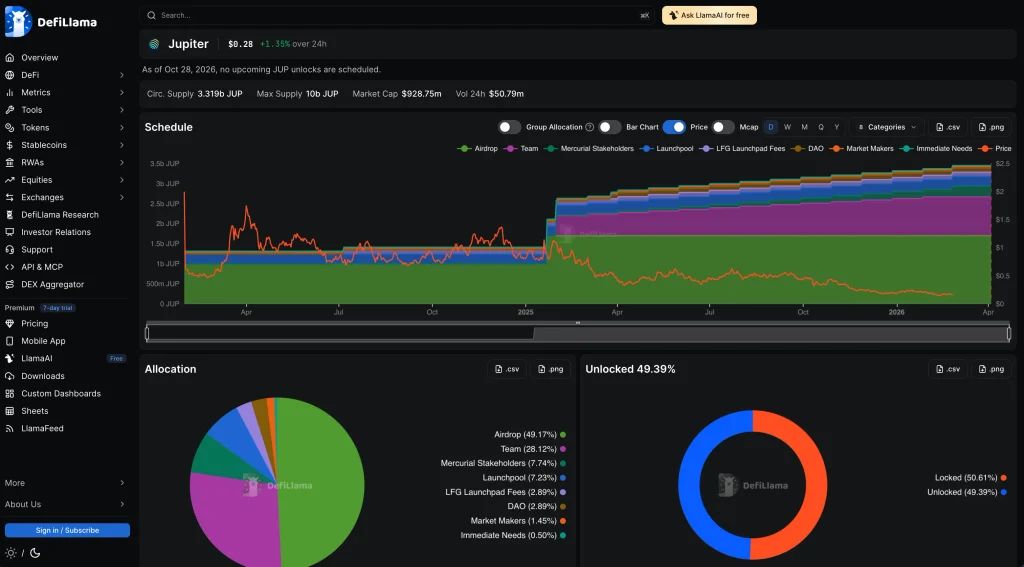Toggle the Group Allocation switch
The height and width of the screenshot is (567, 1024).
pyautogui.click(x=509, y=127)
